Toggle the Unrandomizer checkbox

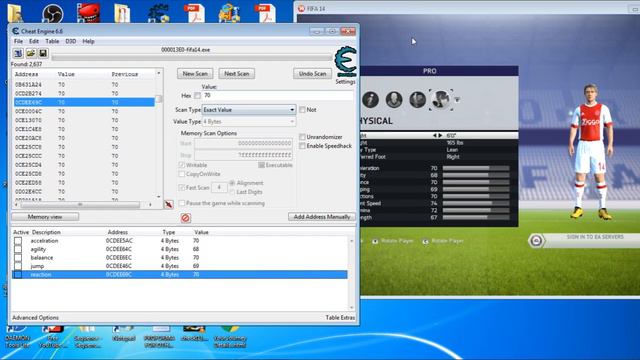tap(302, 137)
